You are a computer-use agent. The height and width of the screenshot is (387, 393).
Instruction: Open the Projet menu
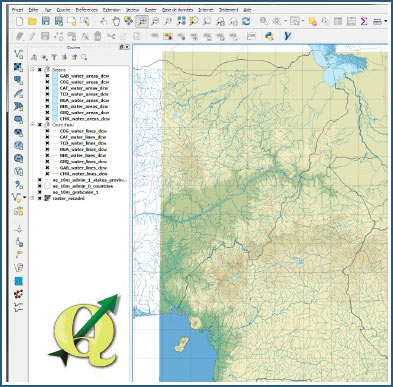point(17,10)
